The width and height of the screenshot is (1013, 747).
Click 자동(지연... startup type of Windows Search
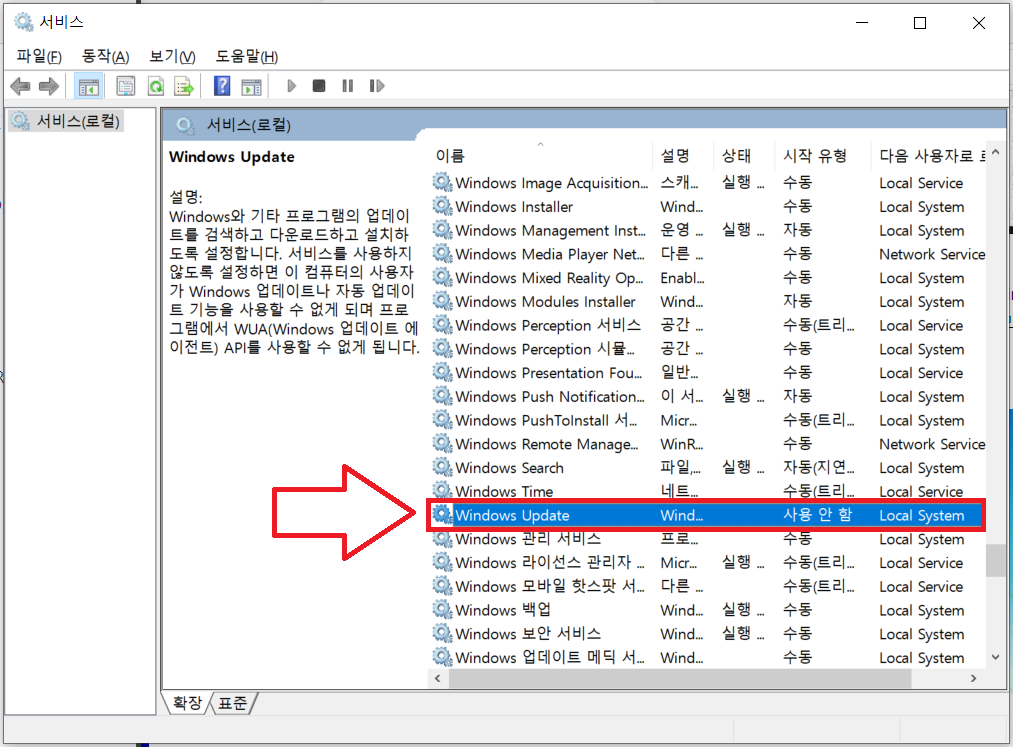(x=819, y=467)
